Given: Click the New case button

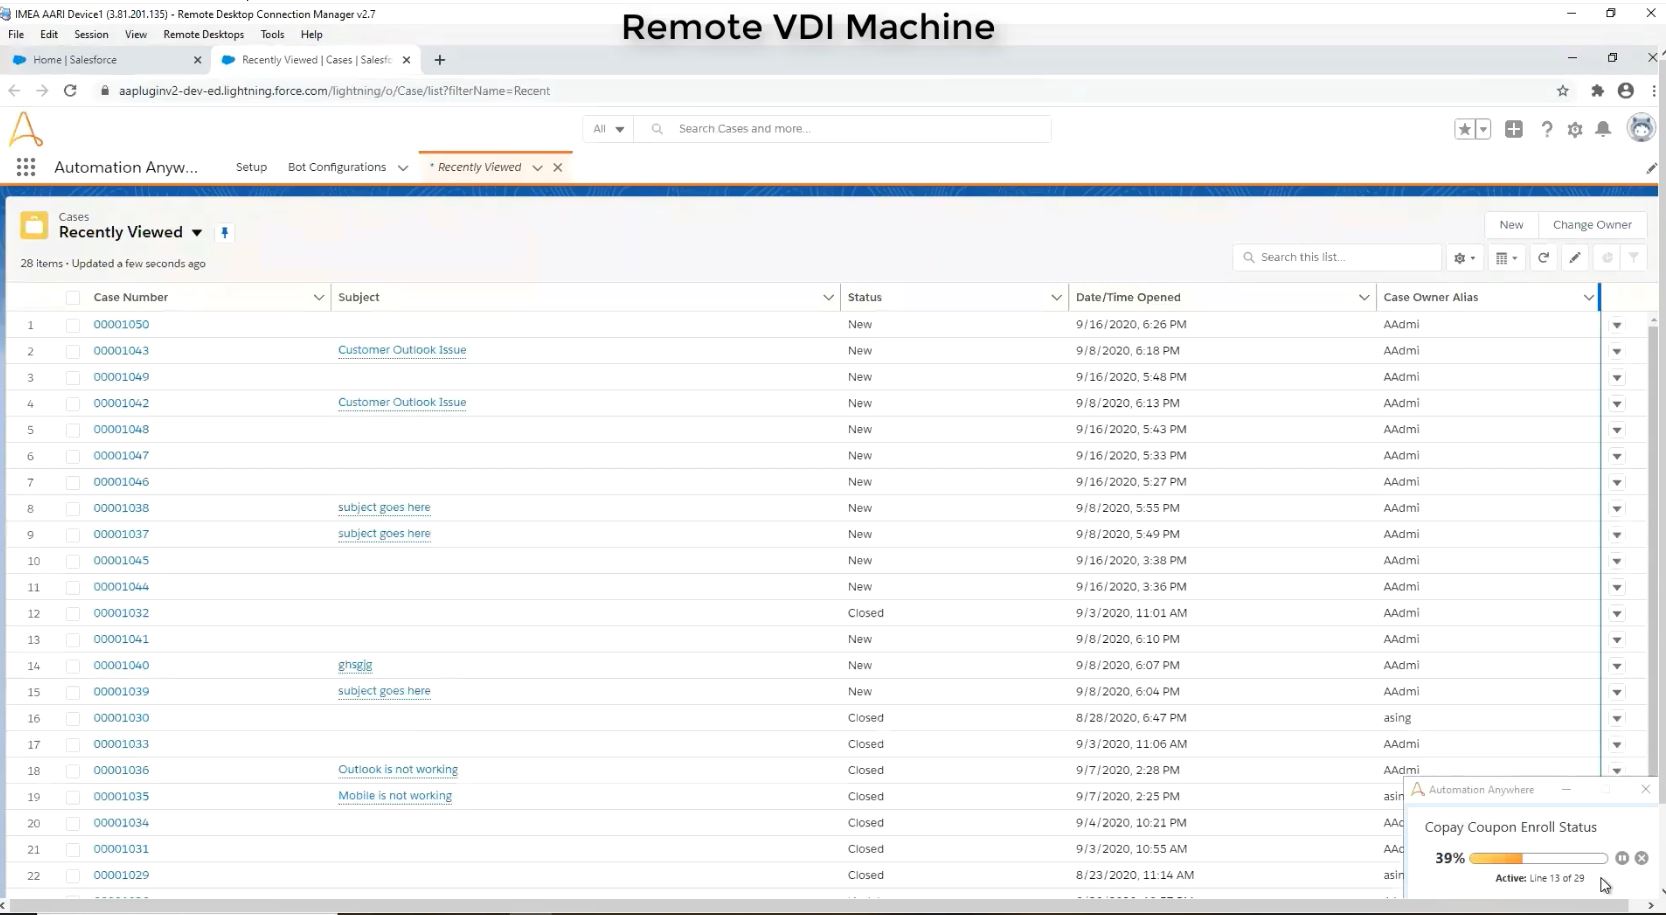Looking at the screenshot, I should coord(1511,225).
